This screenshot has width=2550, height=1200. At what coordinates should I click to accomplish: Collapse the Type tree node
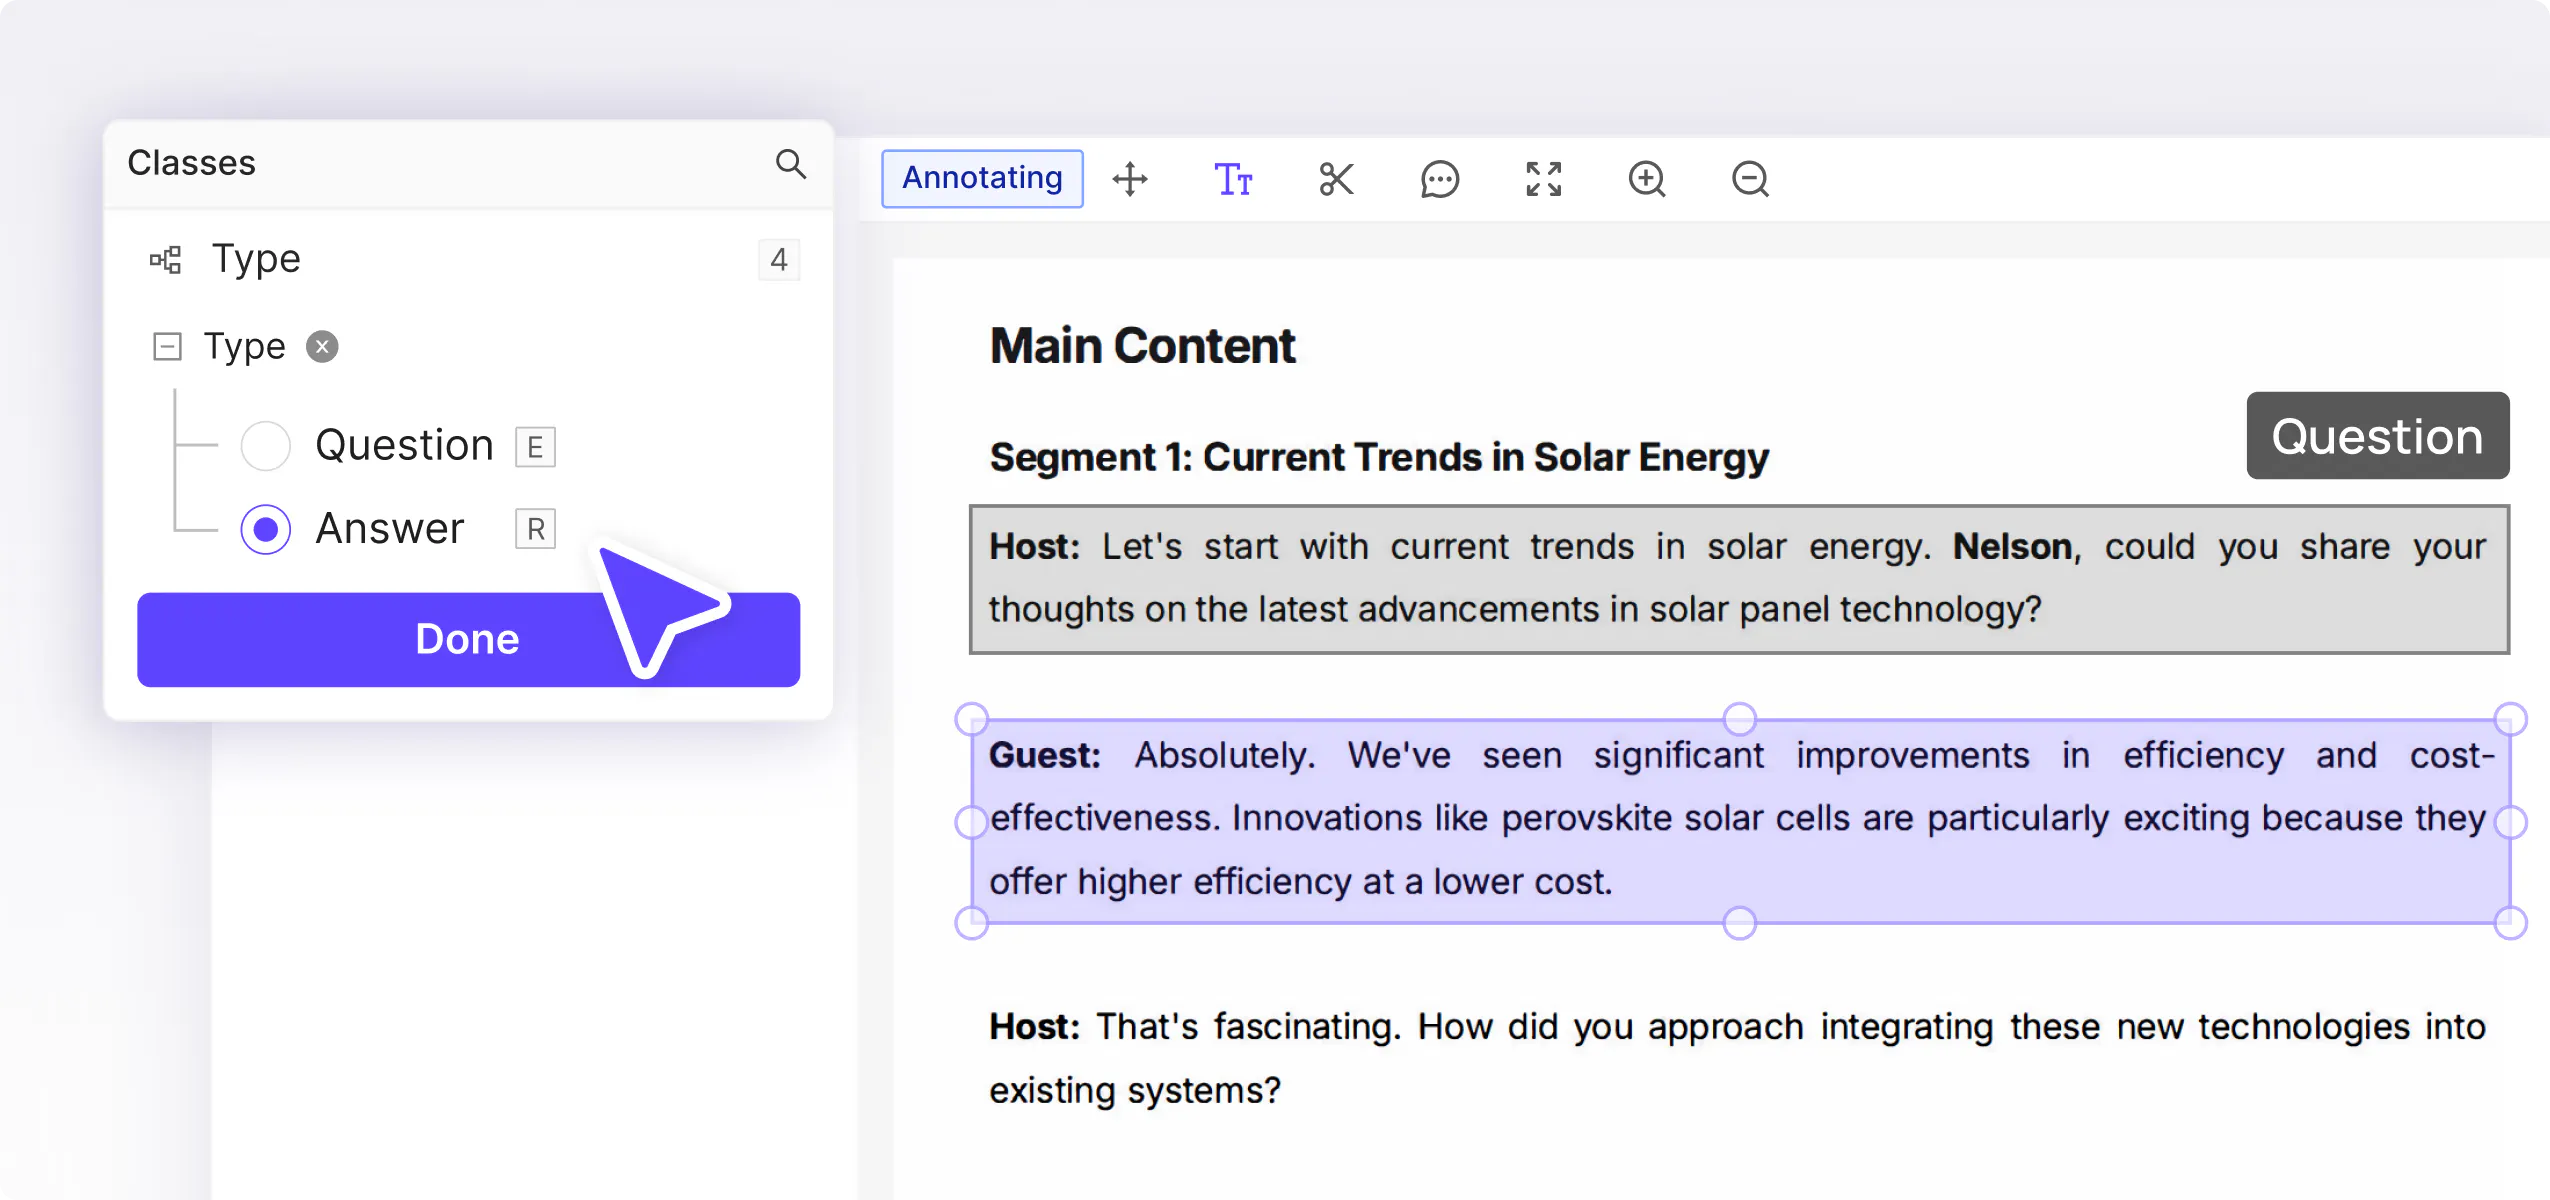(167, 347)
